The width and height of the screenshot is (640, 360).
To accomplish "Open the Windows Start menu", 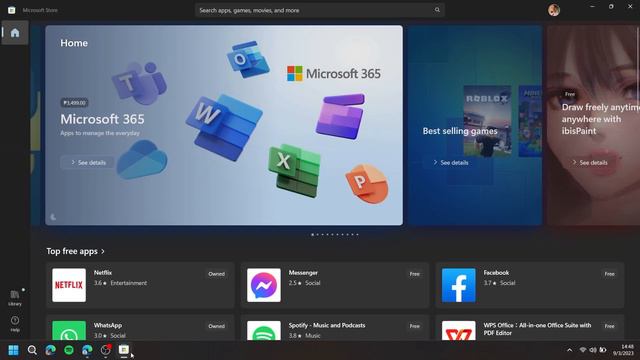I will 13,350.
